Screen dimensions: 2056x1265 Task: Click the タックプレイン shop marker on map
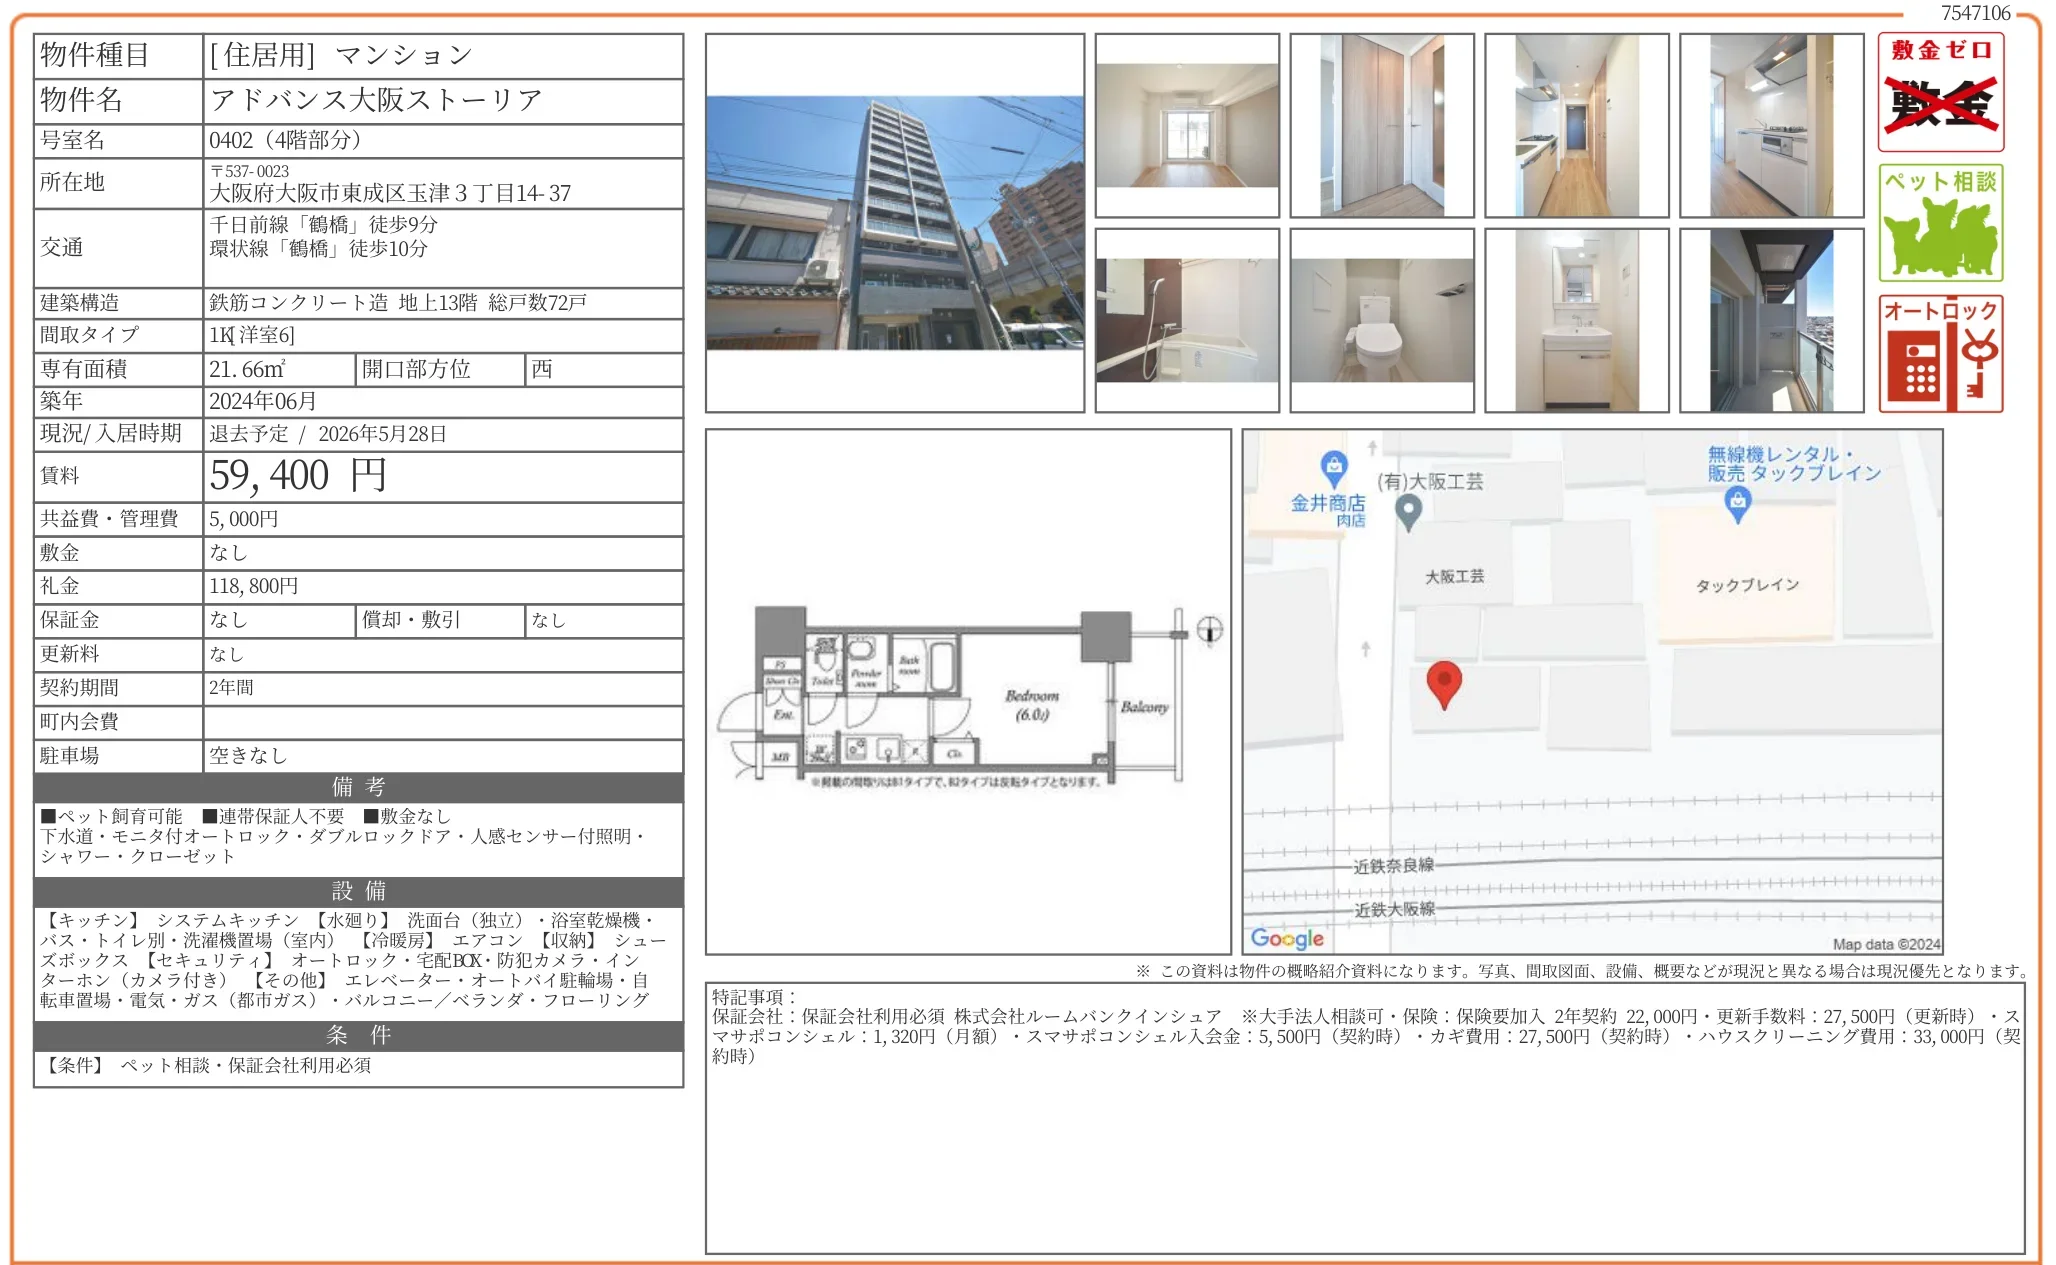pos(1738,504)
